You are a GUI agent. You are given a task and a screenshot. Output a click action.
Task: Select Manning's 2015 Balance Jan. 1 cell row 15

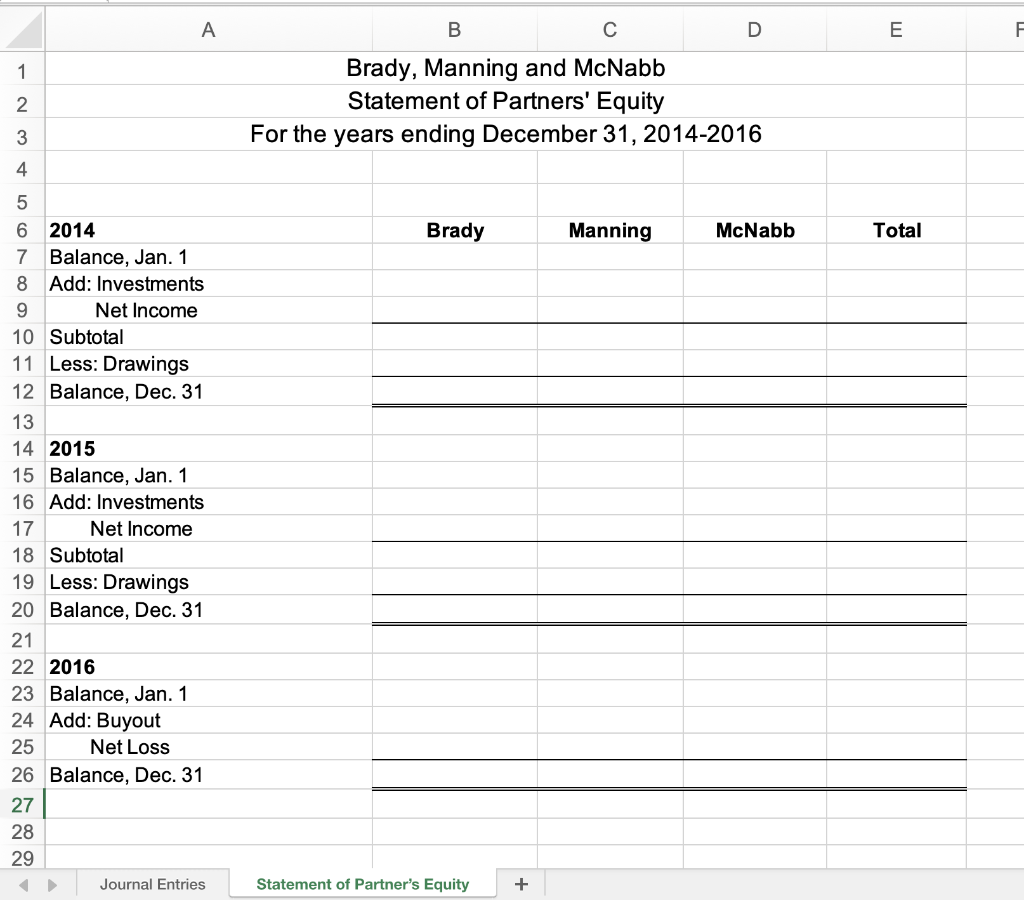610,475
